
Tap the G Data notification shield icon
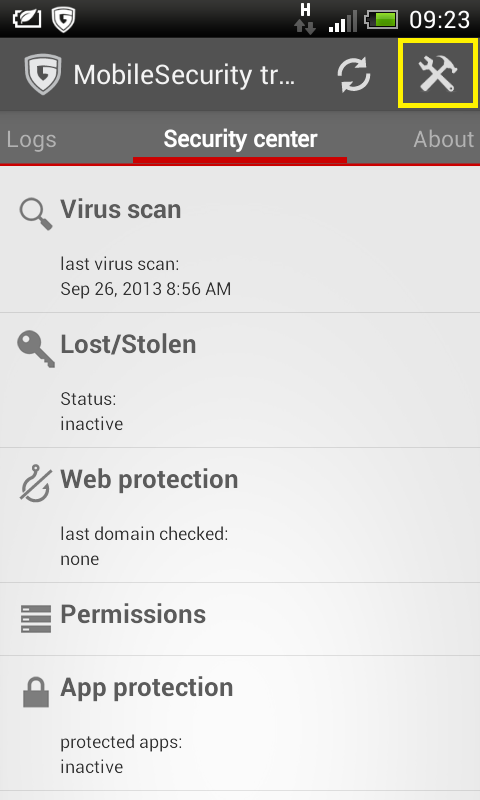click(63, 20)
